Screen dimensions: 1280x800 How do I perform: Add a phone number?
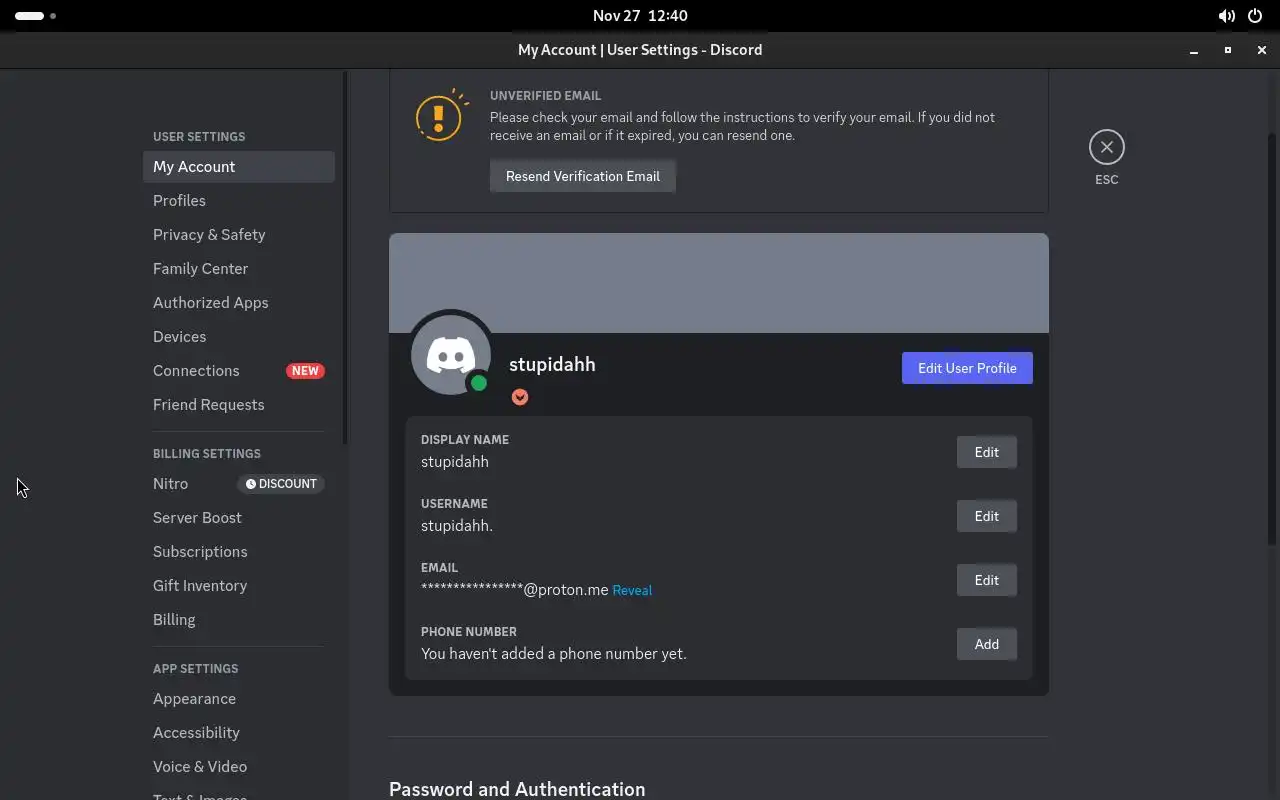(986, 644)
